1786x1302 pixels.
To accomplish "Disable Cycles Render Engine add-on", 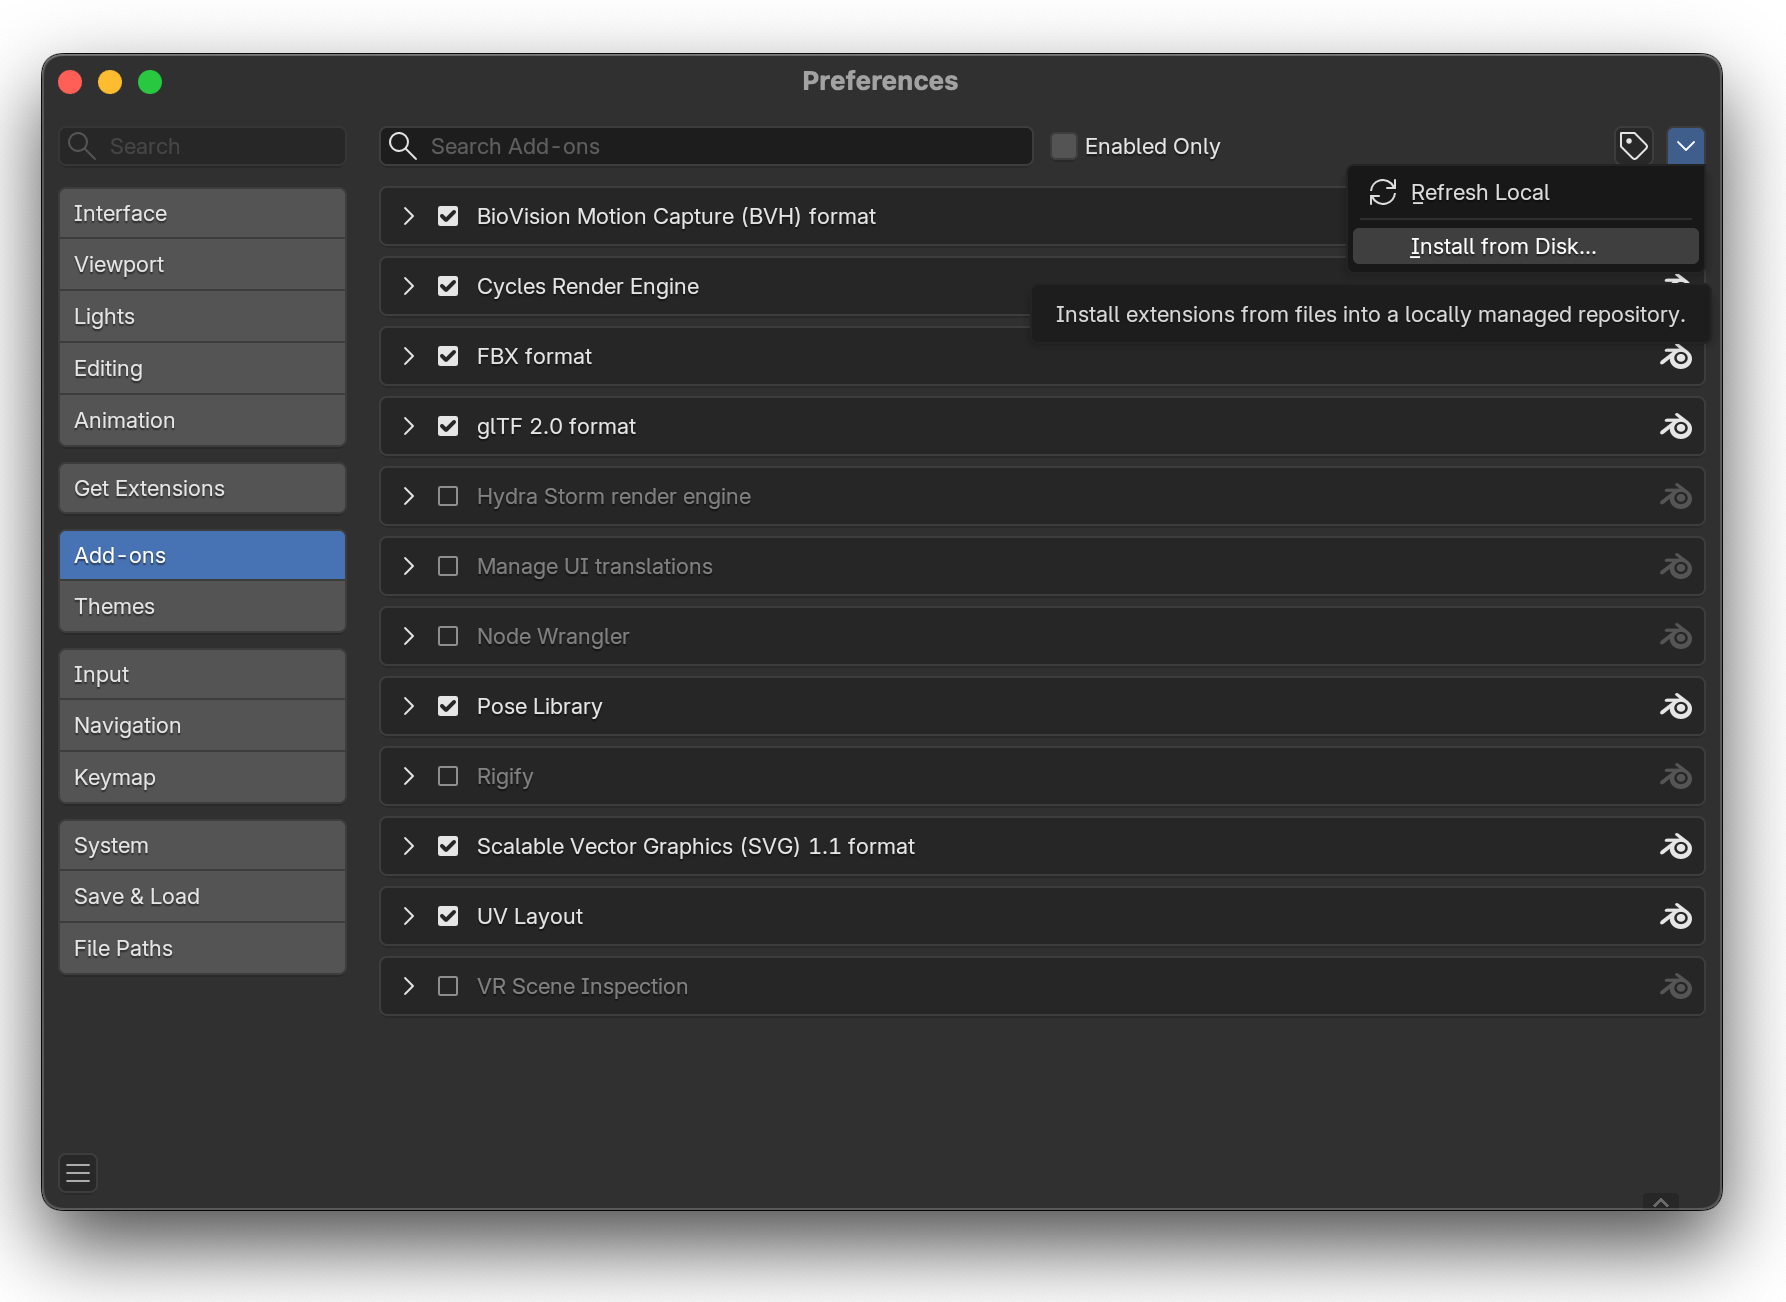I will pos(448,286).
